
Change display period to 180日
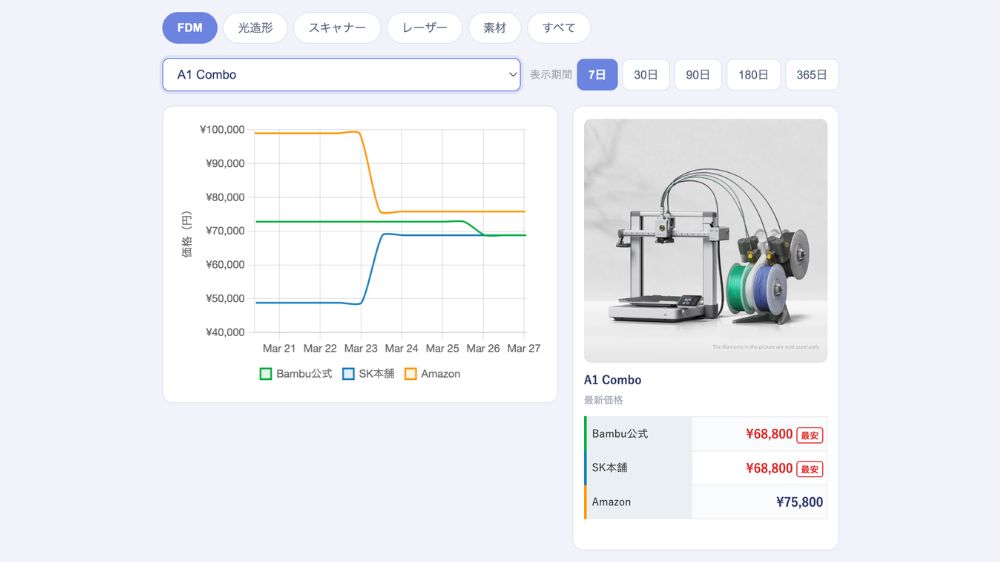(x=753, y=75)
